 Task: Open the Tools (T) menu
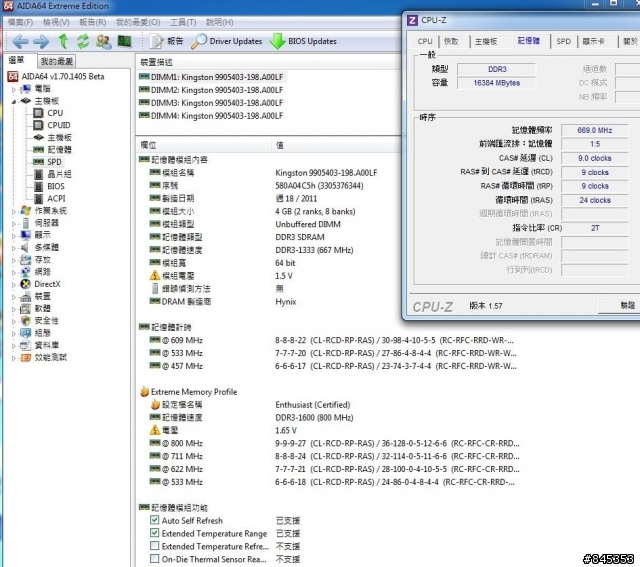coord(183,22)
